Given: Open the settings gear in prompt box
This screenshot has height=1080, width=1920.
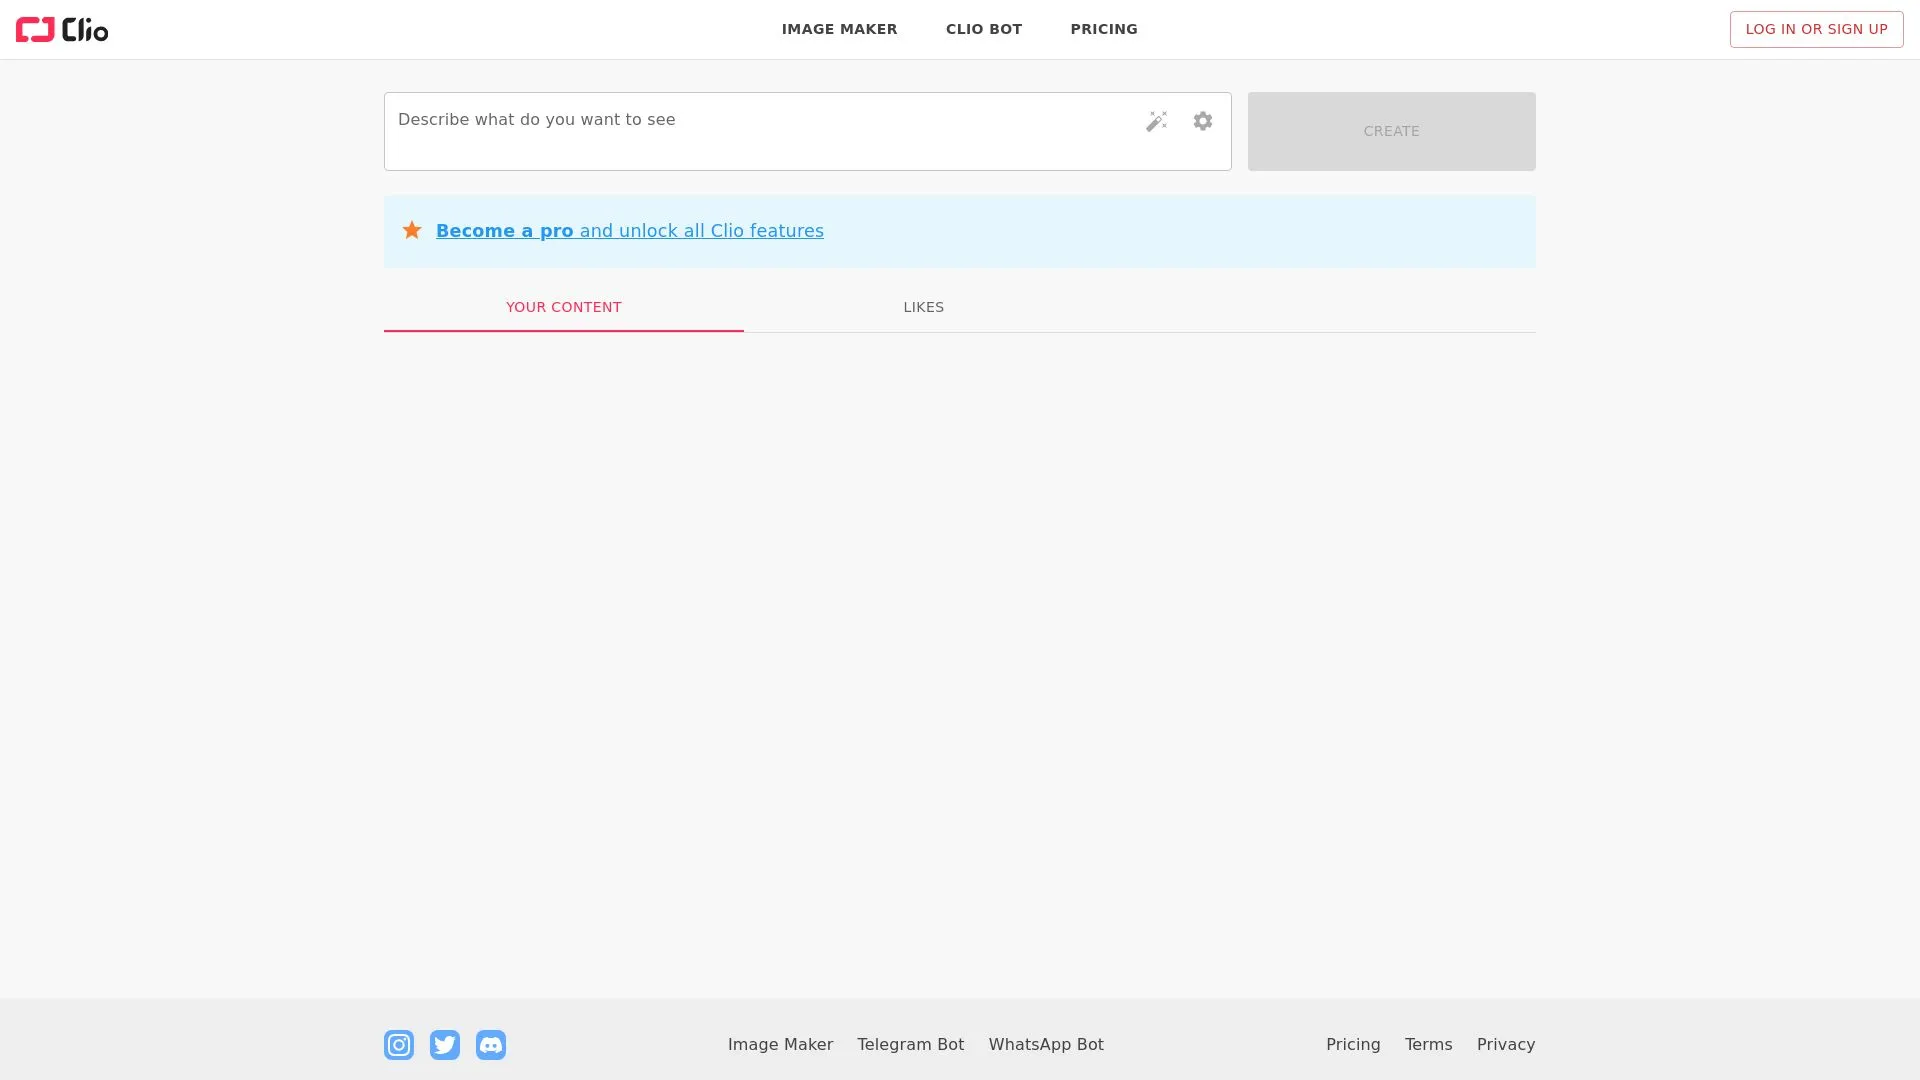Looking at the screenshot, I should point(1203,121).
